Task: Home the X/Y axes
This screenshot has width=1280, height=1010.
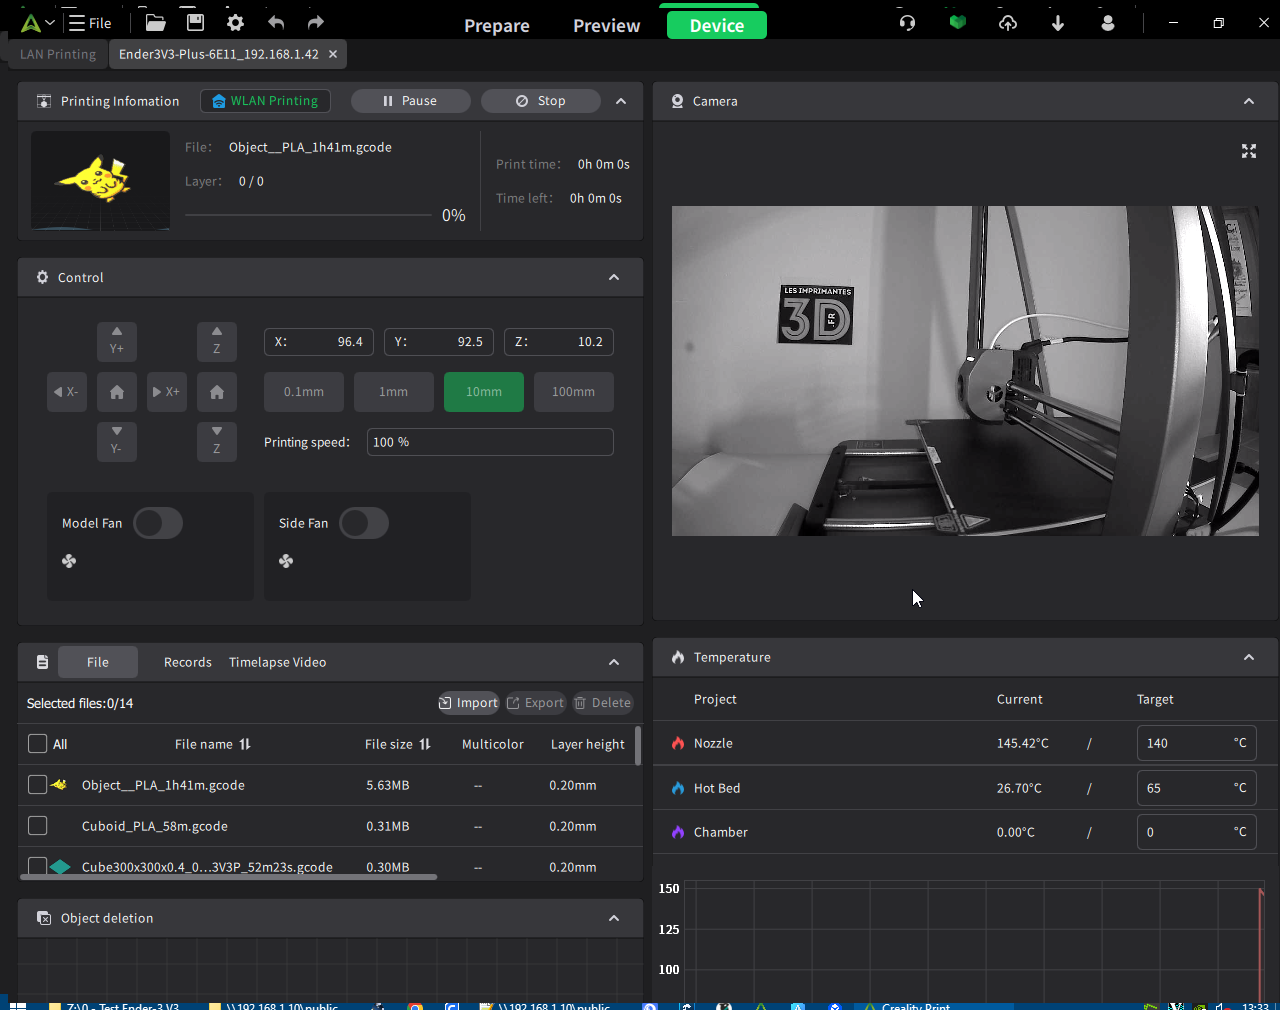Action: click(x=117, y=392)
